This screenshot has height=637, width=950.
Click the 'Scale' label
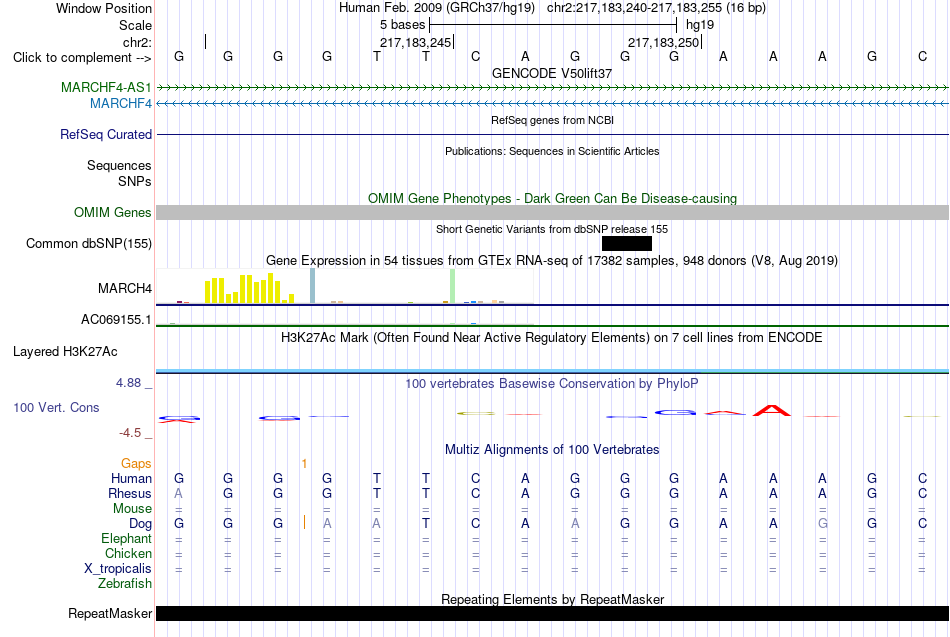tap(135, 25)
